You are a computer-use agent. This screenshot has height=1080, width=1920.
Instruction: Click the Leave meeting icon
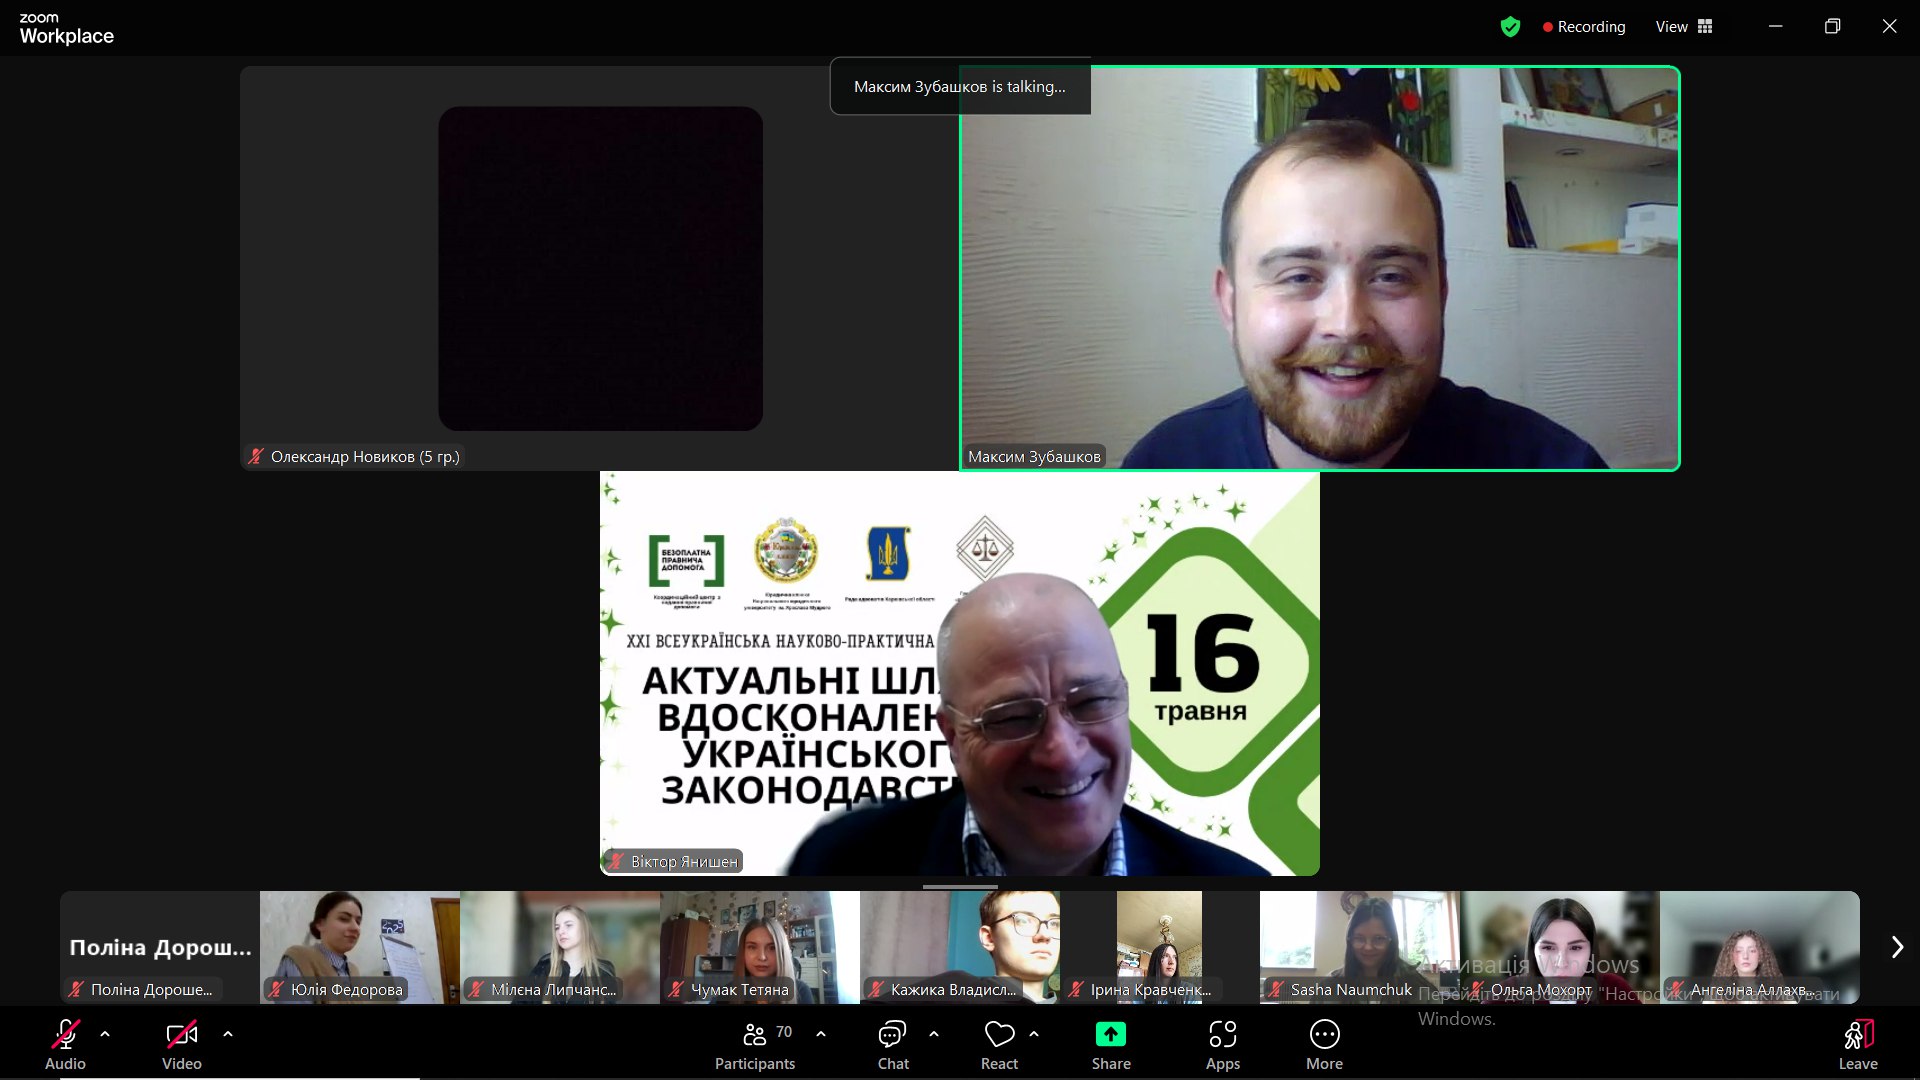pos(1857,1034)
